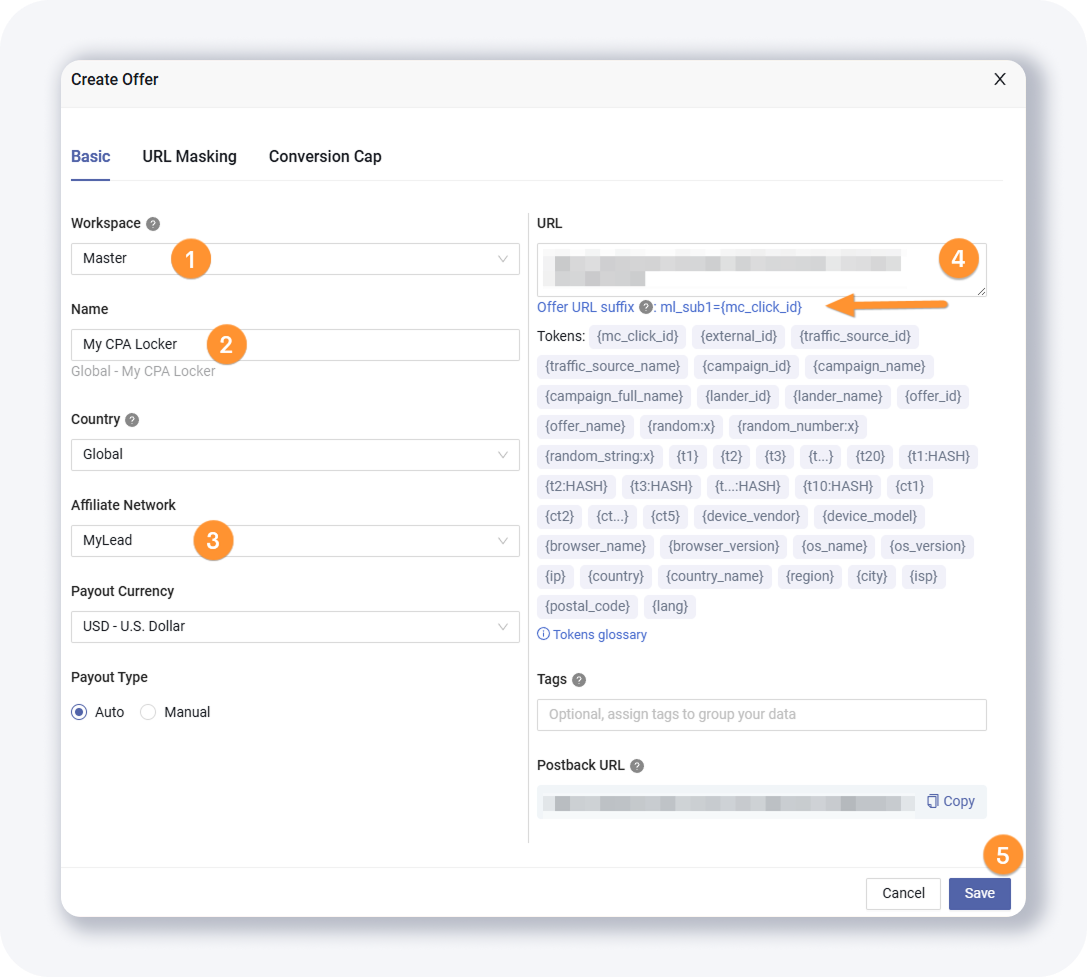Open the Workspace dropdown showing Master
The width and height of the screenshot is (1087, 977).
click(295, 259)
